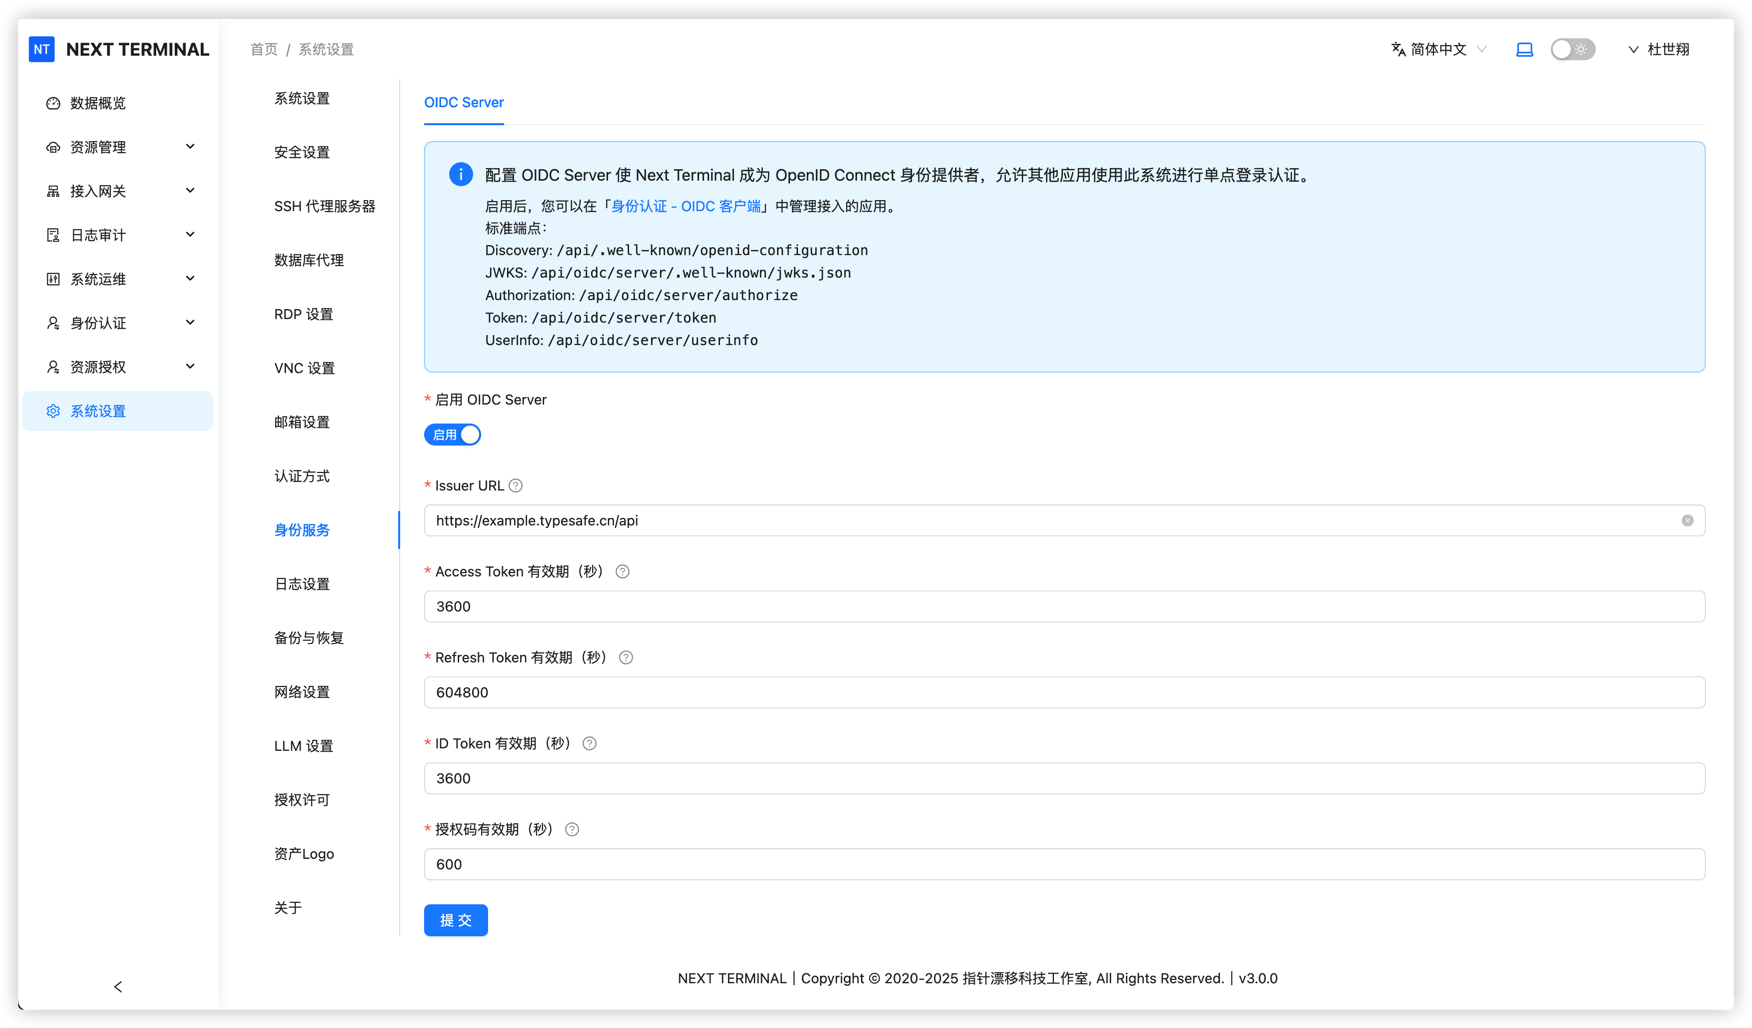Select the 认证方式 settings menu item
Viewport: 1752px width, 1028px height.
coord(302,476)
